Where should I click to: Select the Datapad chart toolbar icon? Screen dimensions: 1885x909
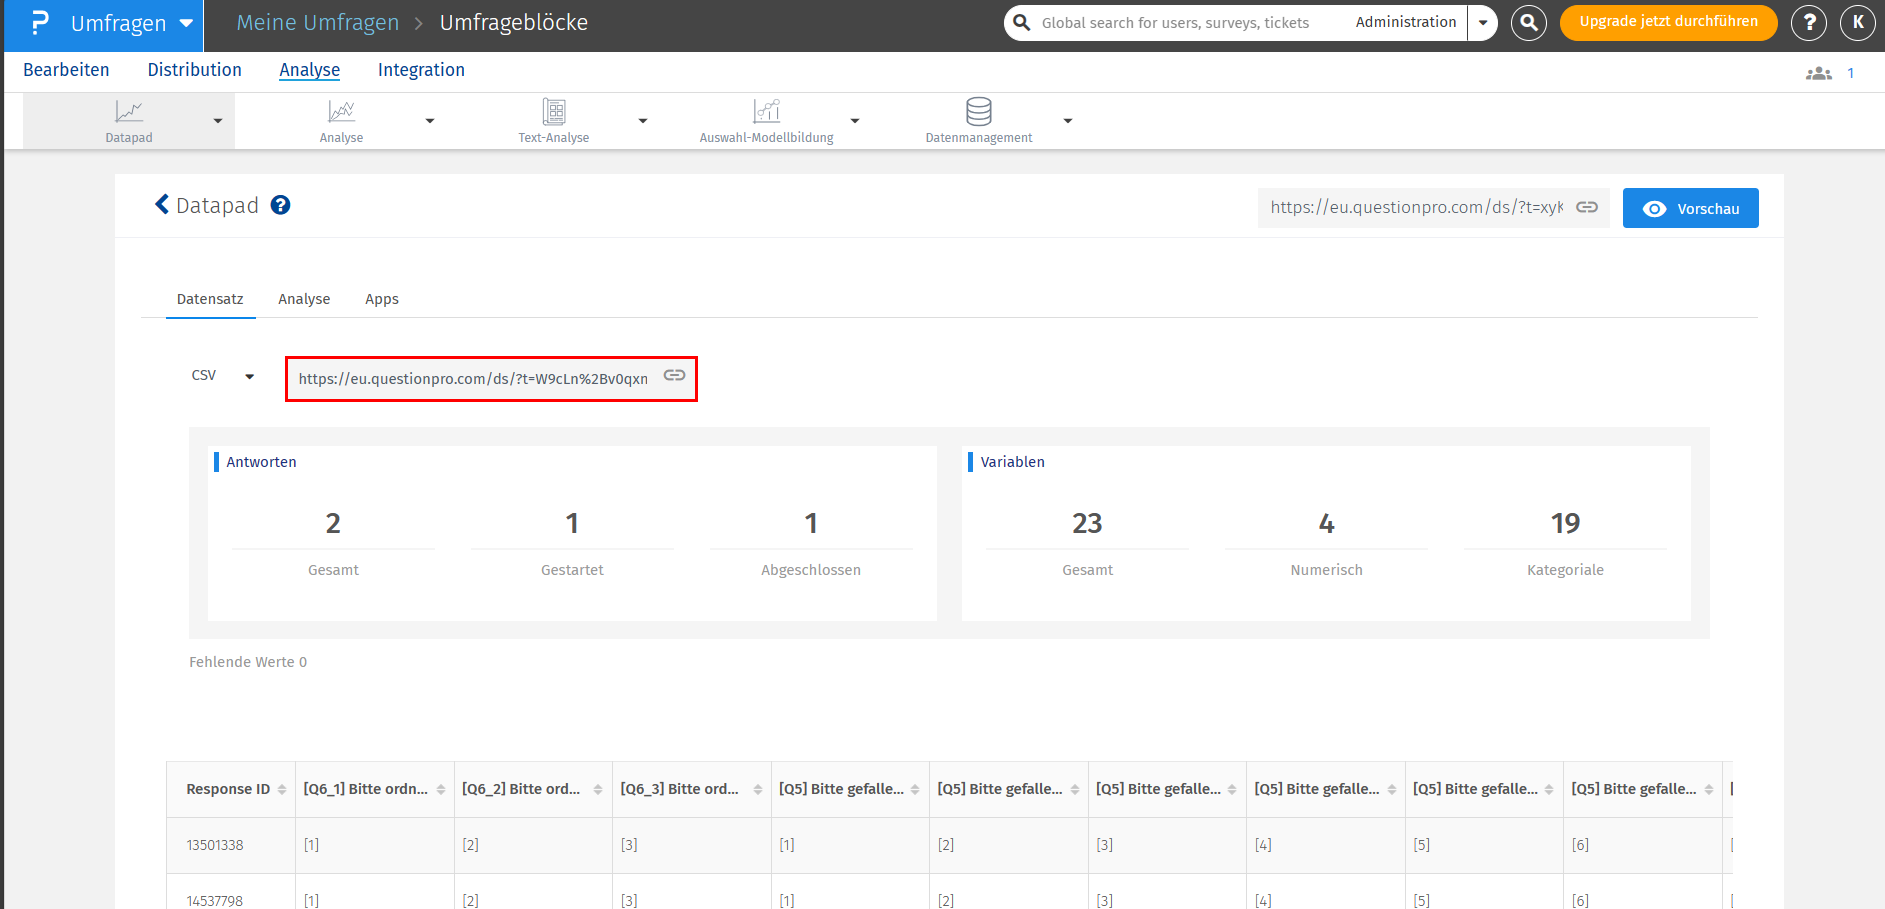click(x=129, y=111)
